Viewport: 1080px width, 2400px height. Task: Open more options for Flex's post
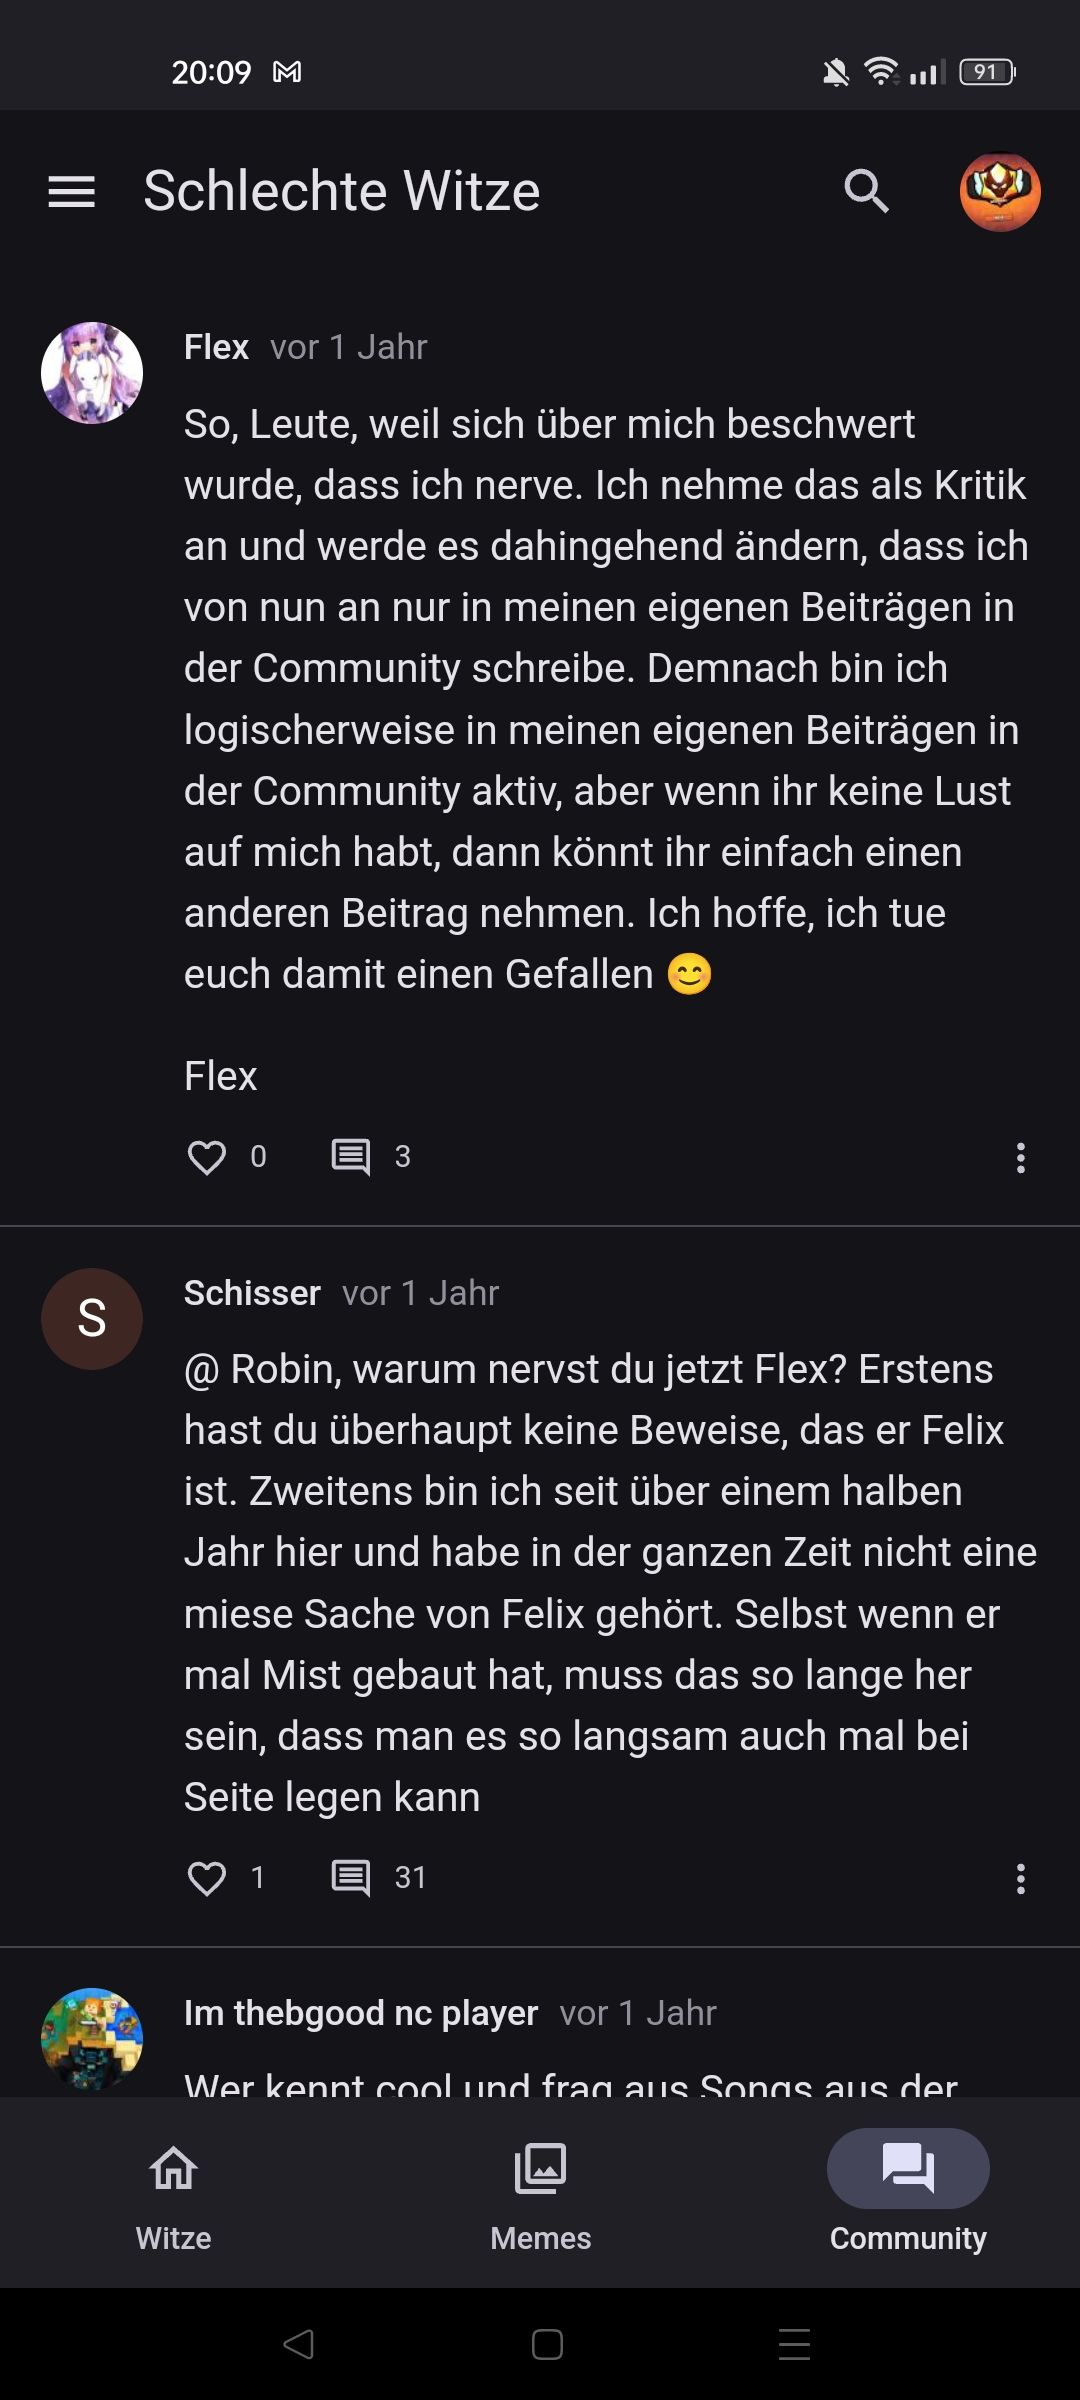[x=1020, y=1158]
